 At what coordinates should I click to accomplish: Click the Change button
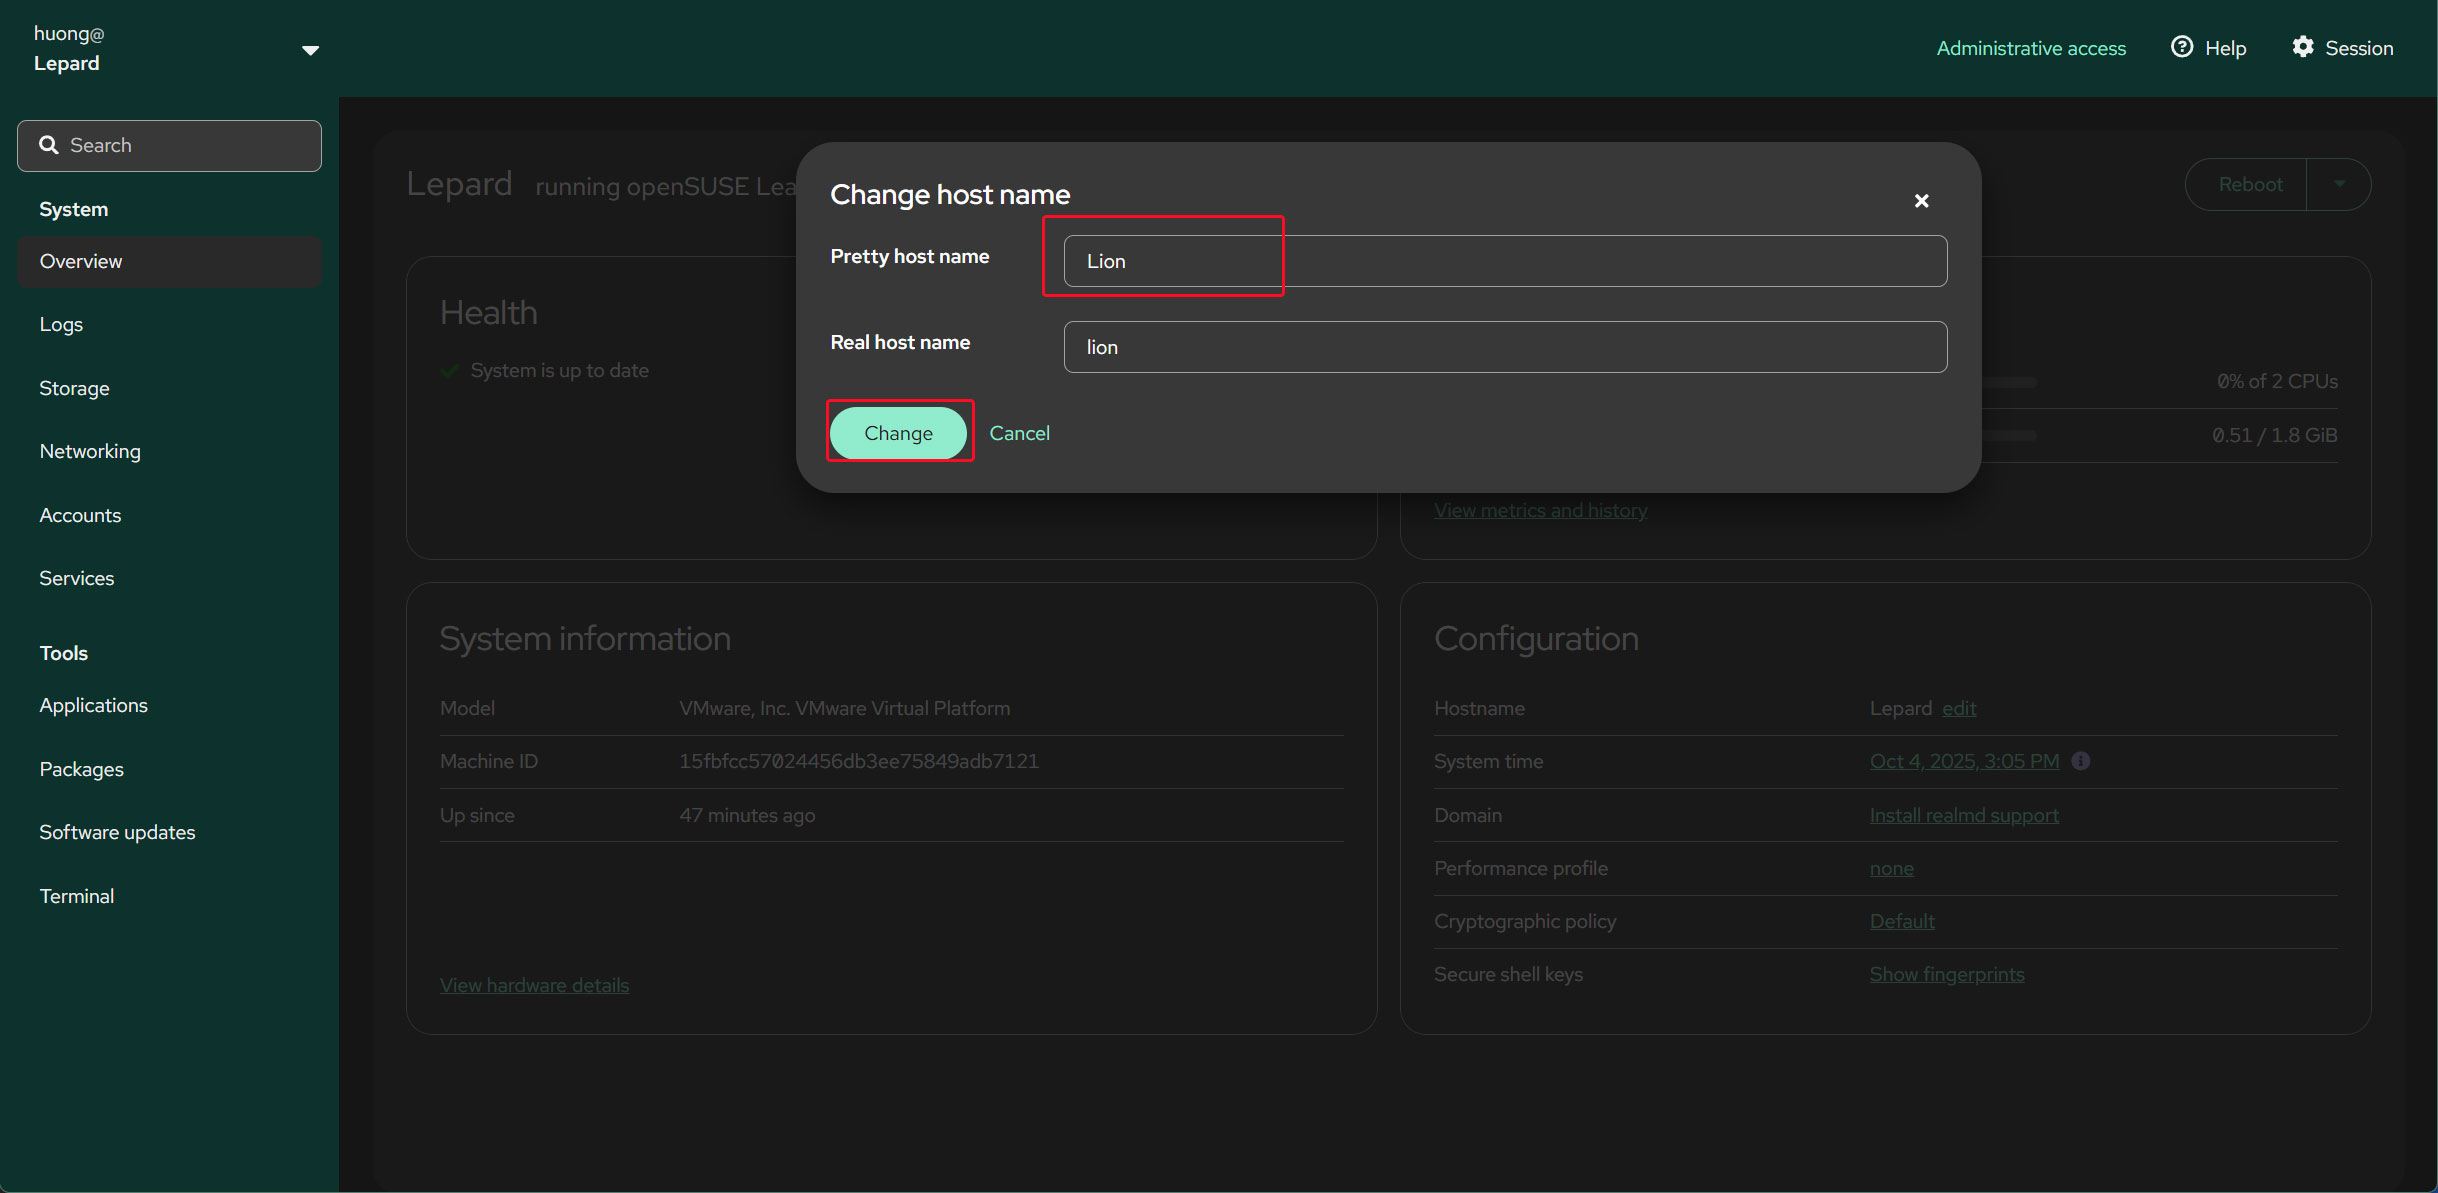click(x=898, y=433)
